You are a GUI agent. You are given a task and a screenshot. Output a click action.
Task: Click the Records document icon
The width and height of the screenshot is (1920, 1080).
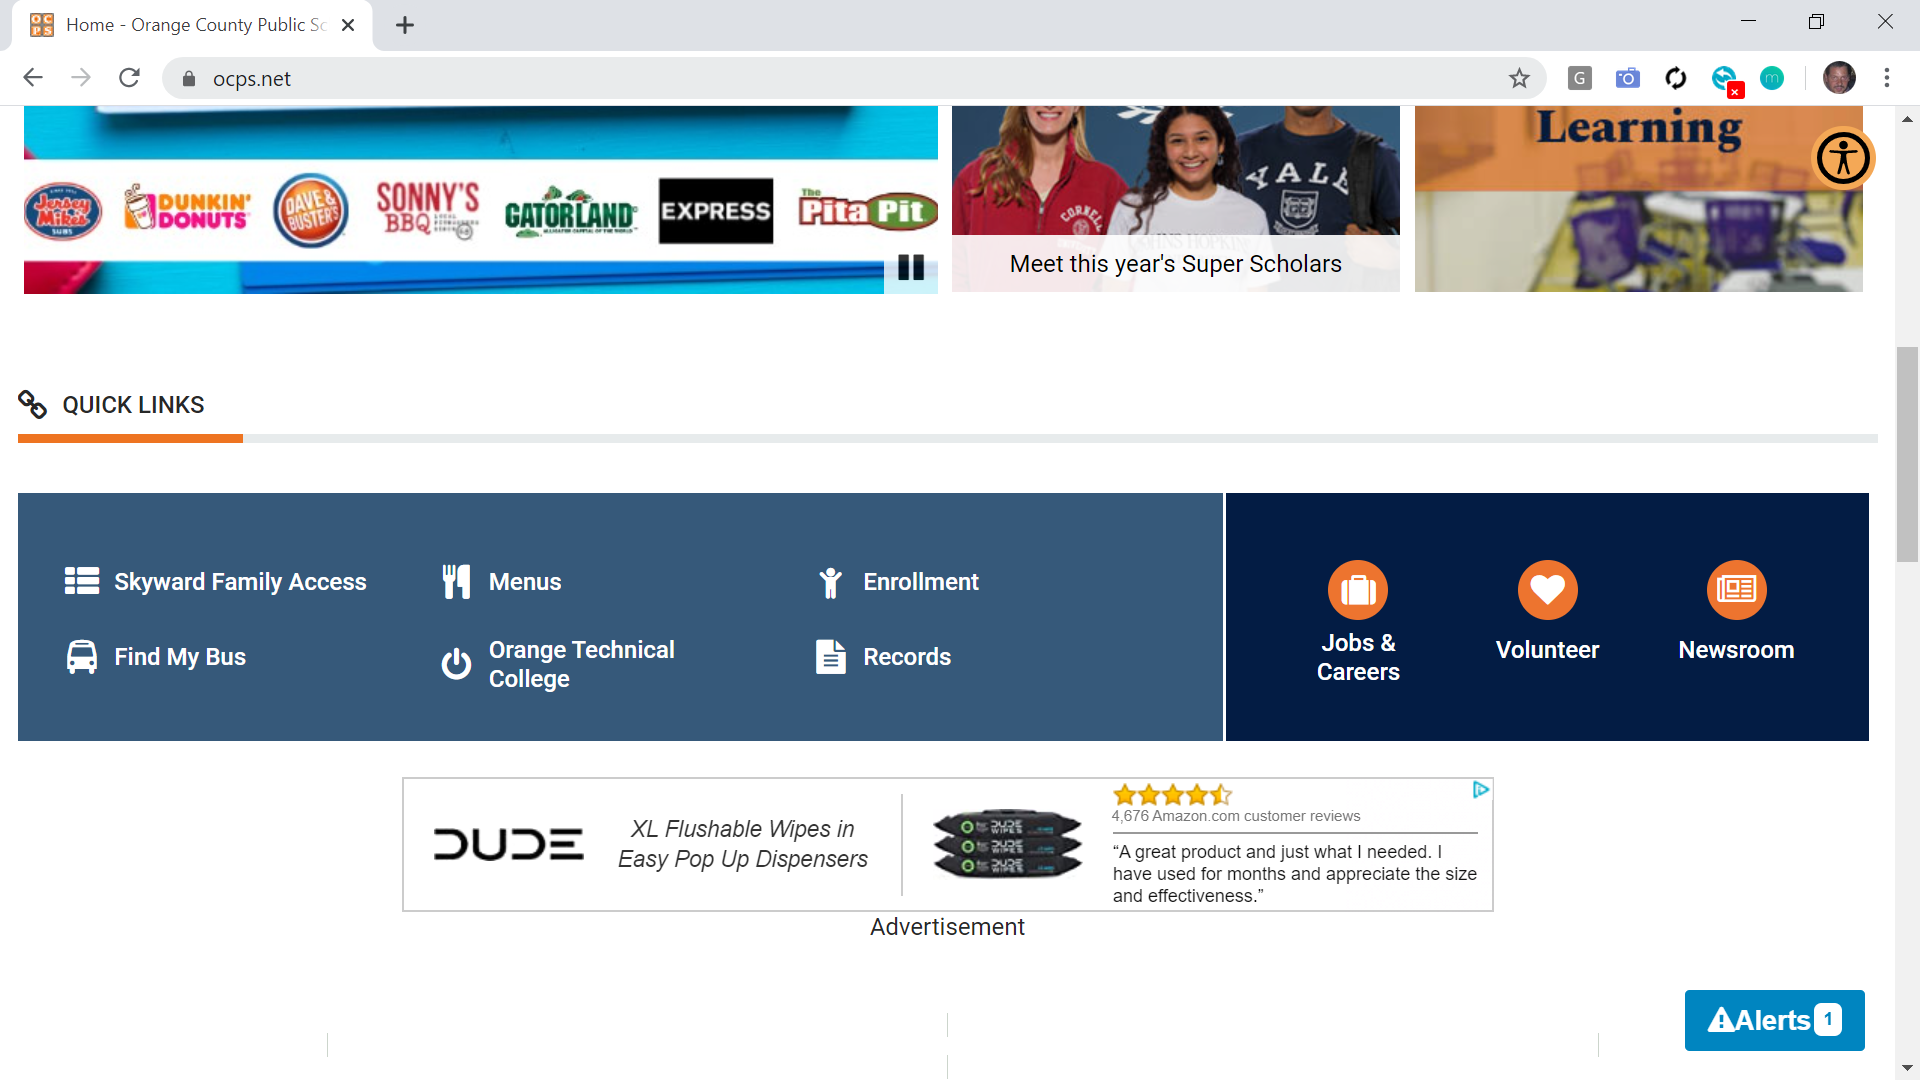(831, 657)
